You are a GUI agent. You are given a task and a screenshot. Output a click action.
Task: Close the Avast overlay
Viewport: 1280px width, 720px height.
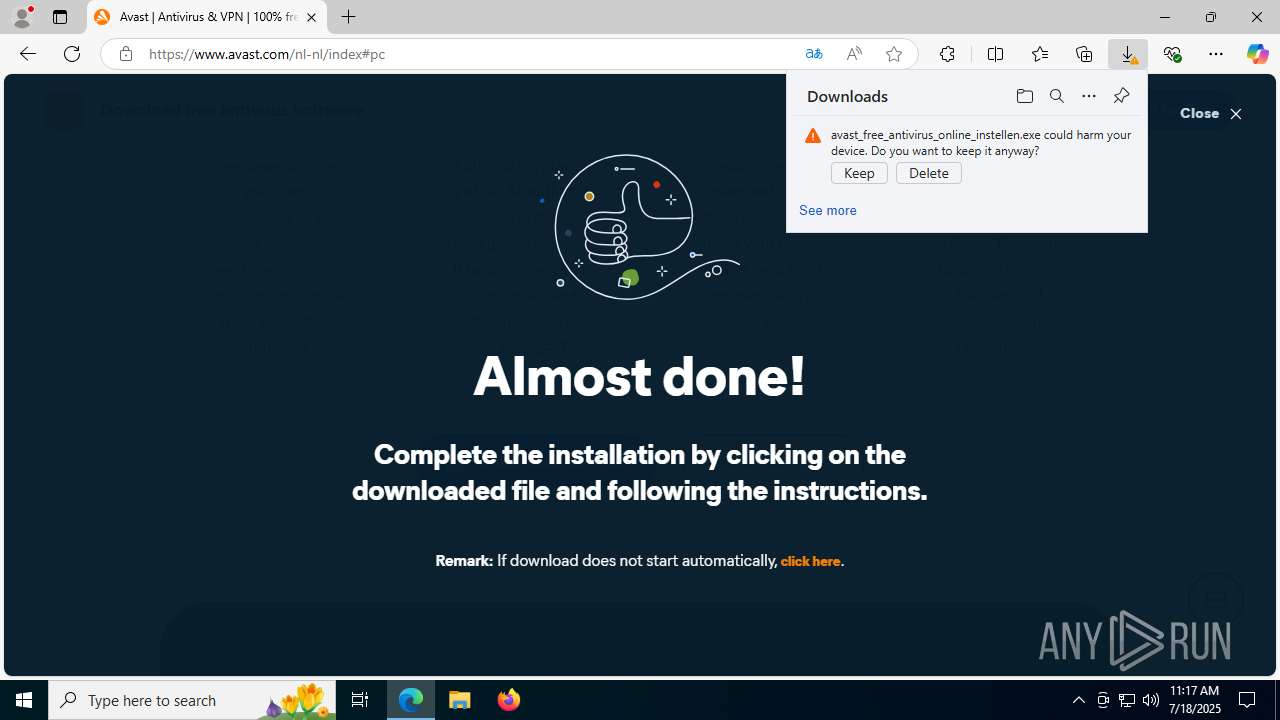1211,113
